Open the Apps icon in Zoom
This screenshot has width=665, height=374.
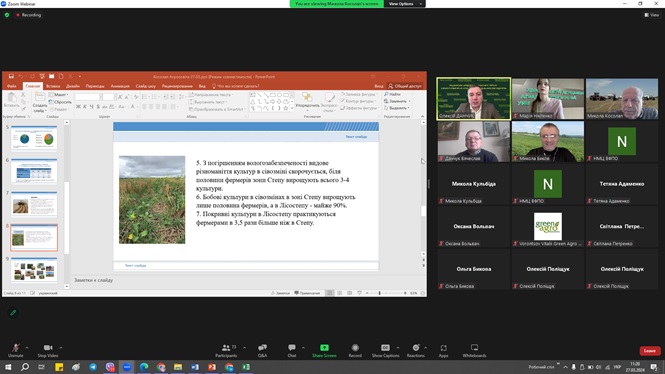pos(443,351)
